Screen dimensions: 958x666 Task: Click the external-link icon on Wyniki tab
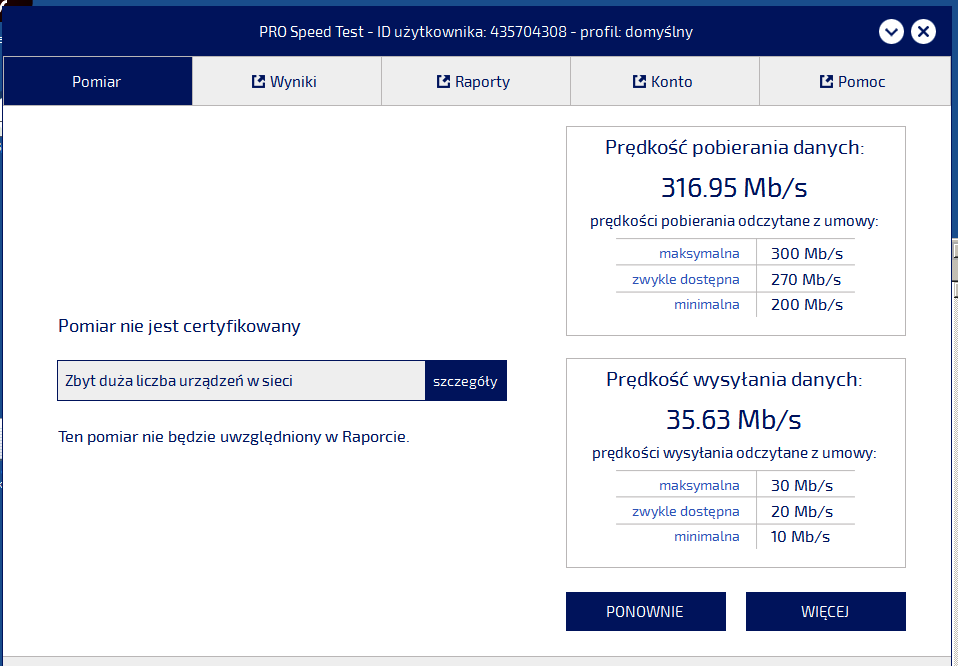point(258,82)
